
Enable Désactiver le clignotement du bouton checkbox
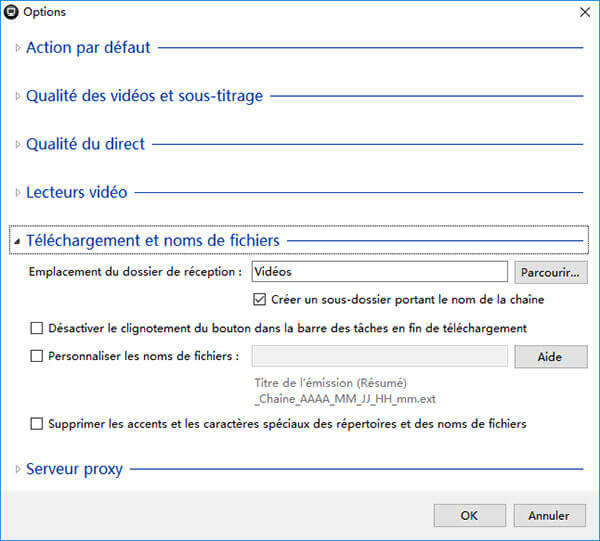pos(37,328)
